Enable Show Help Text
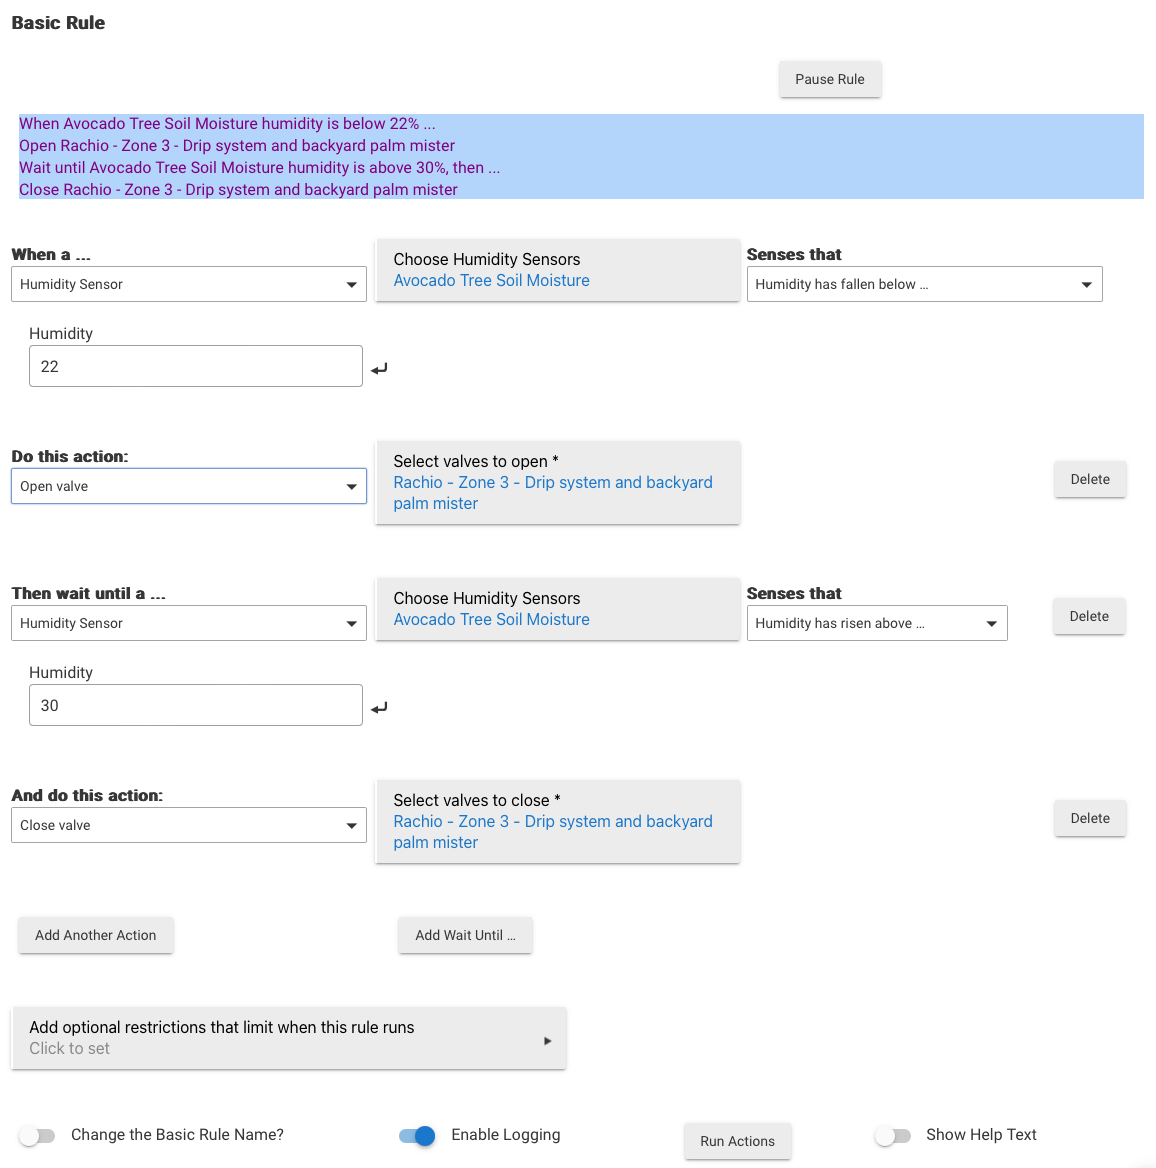 [x=893, y=1135]
